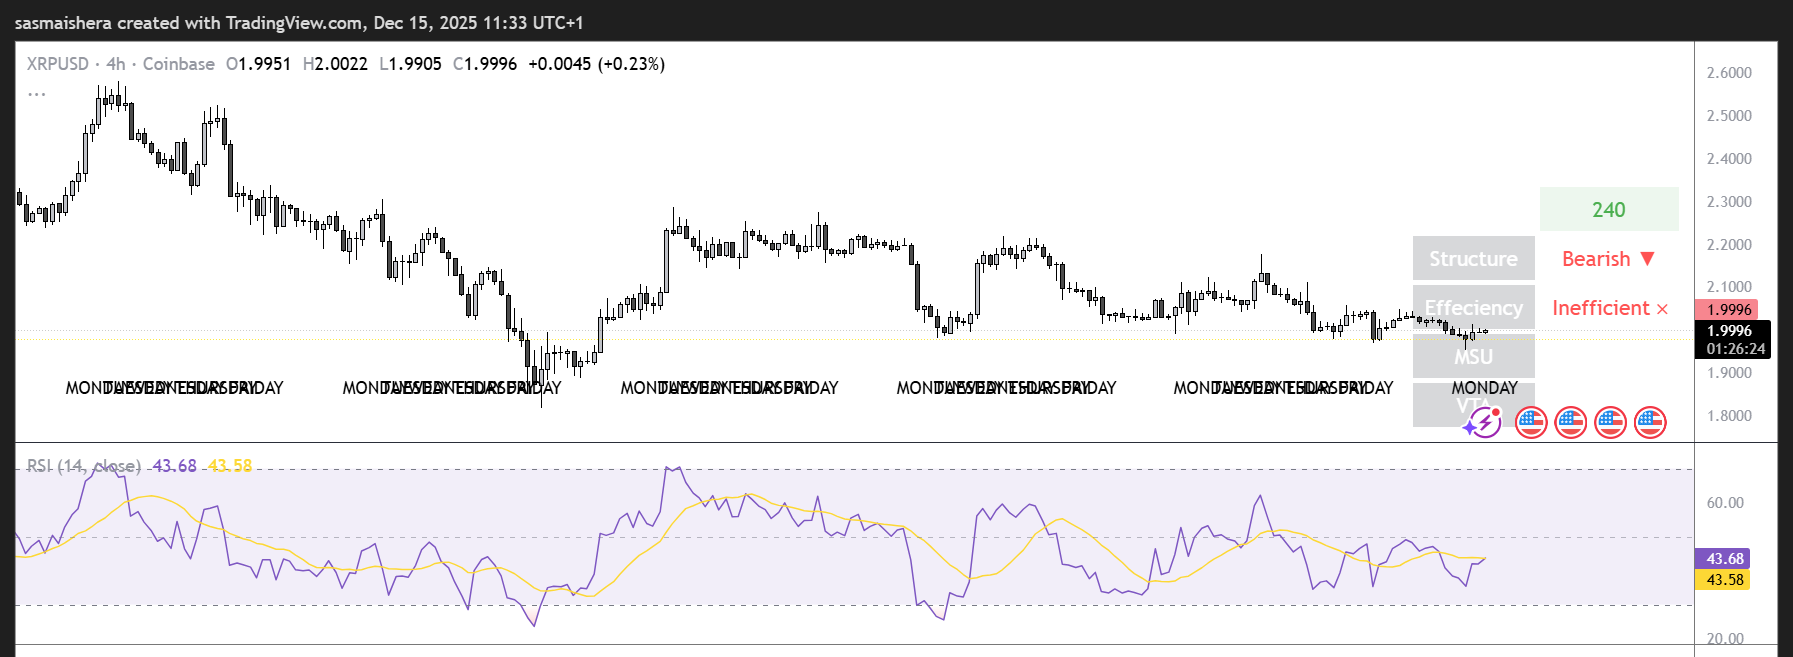This screenshot has height=657, width=1793.
Task: Open the rightmost US flag economic event icon
Action: click(1650, 423)
